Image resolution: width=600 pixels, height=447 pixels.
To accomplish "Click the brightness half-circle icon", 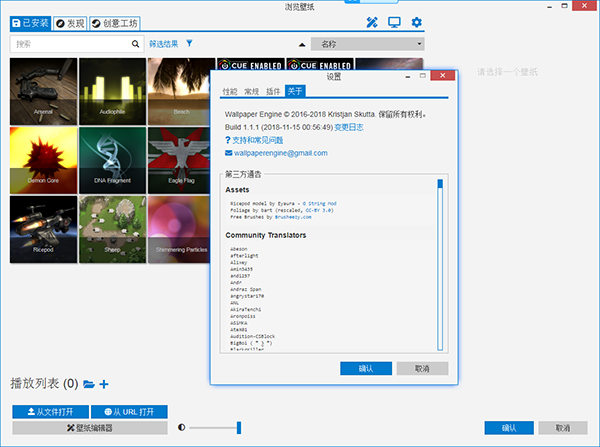I will click(182, 427).
